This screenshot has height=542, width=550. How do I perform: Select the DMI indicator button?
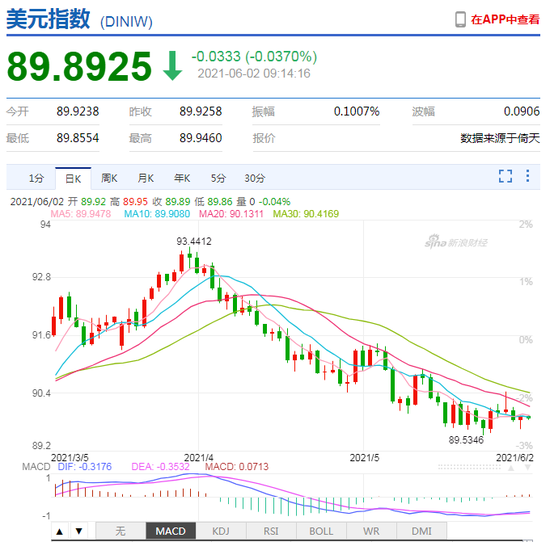pyautogui.click(x=422, y=531)
